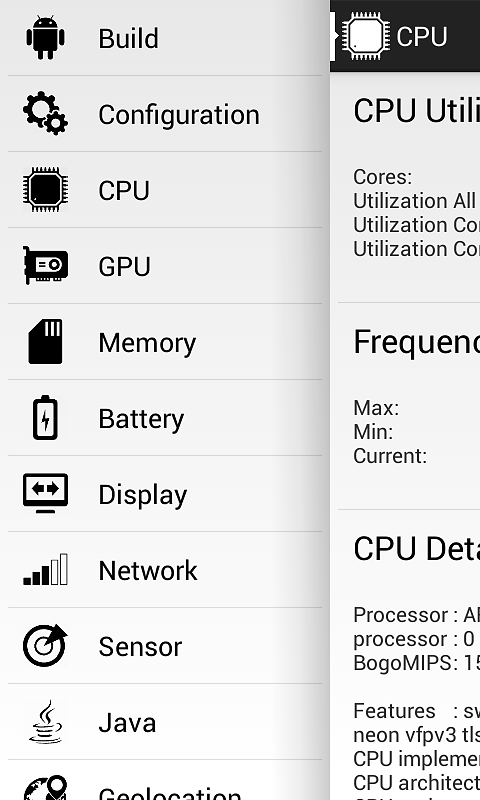Tap the processor chip icon in drawer
Screen dimensions: 480x800
click(45, 189)
